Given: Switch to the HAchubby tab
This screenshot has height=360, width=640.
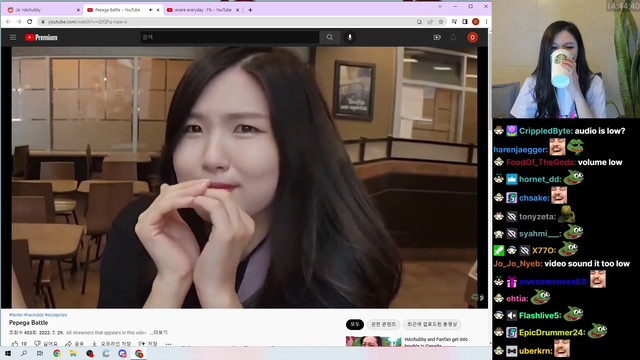Looking at the screenshot, I should click(42, 10).
